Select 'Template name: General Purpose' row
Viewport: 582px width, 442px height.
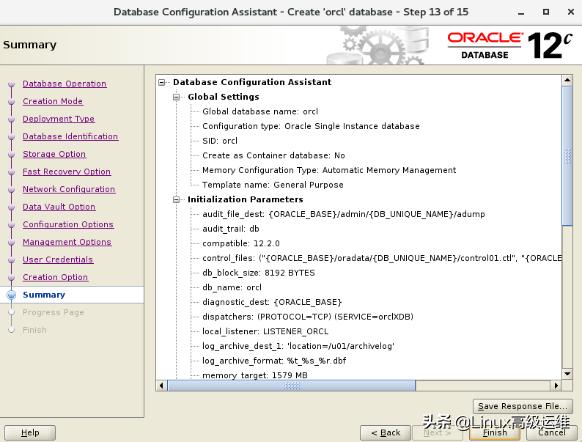click(x=273, y=185)
